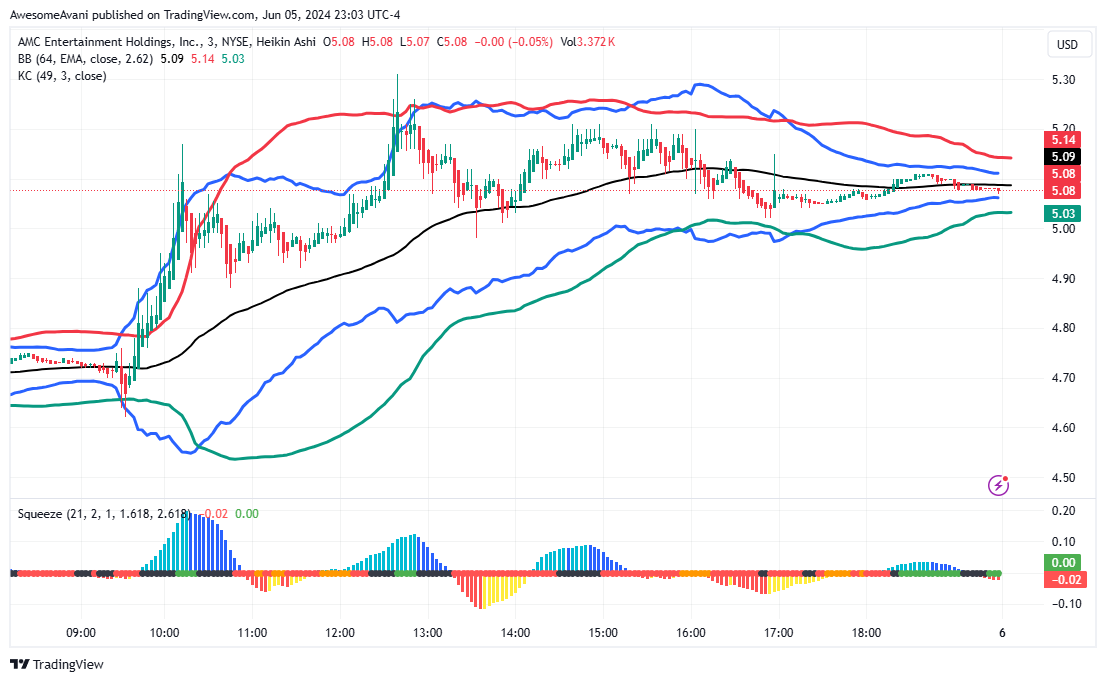Click the 13:00 time axis label
The width and height of the screenshot is (1106, 682).
pos(427,633)
